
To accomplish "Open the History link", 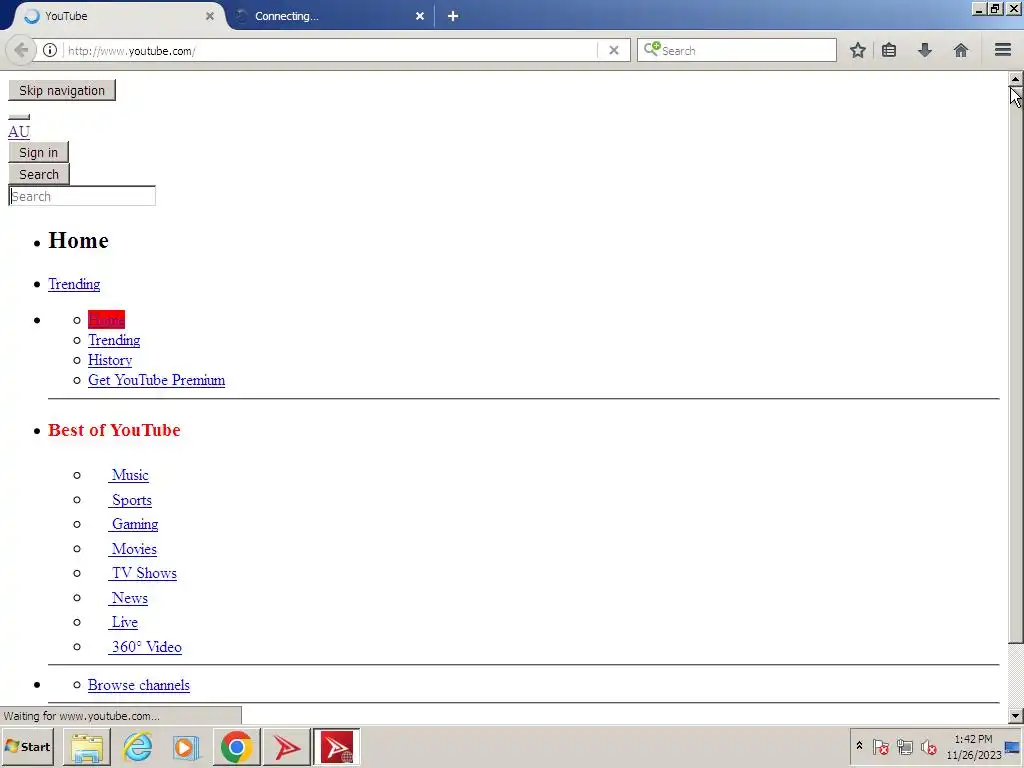I will (110, 360).
